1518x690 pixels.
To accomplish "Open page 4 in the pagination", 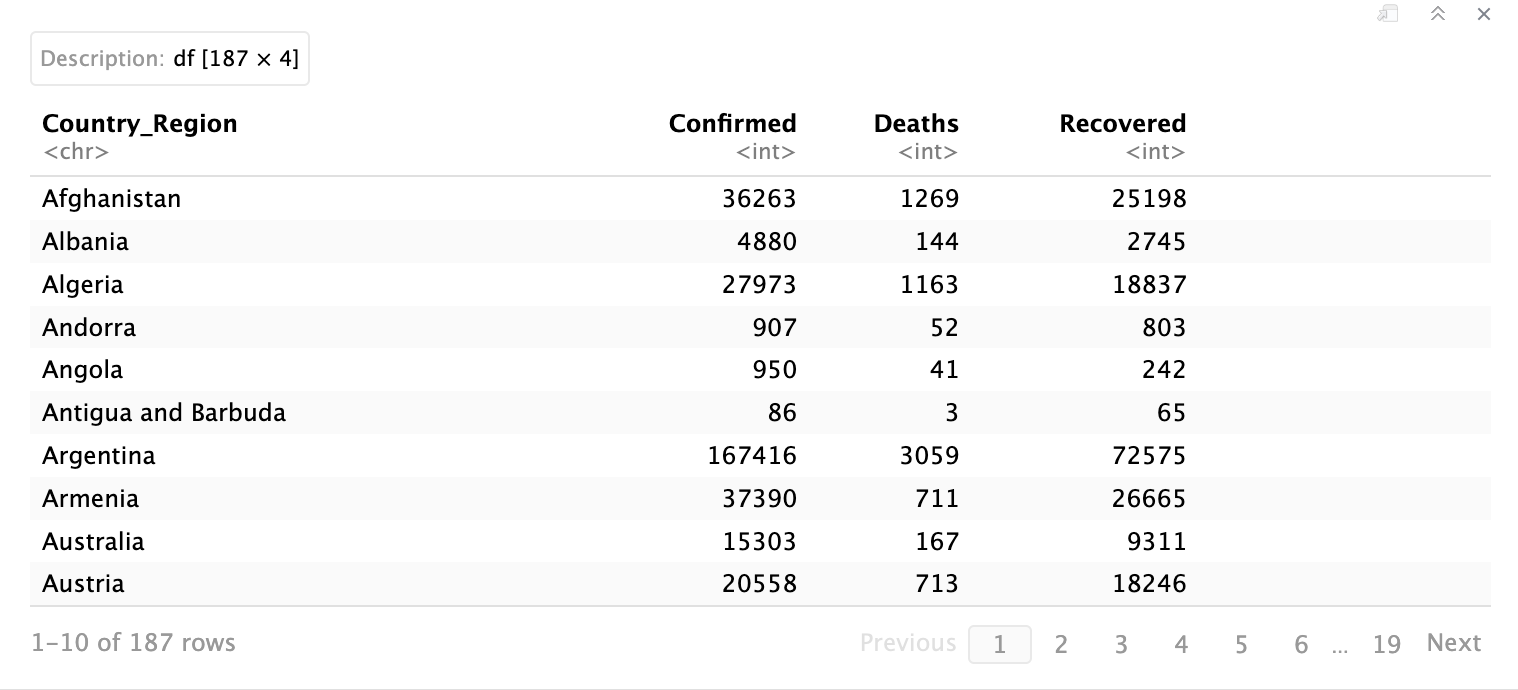I will click(1181, 644).
